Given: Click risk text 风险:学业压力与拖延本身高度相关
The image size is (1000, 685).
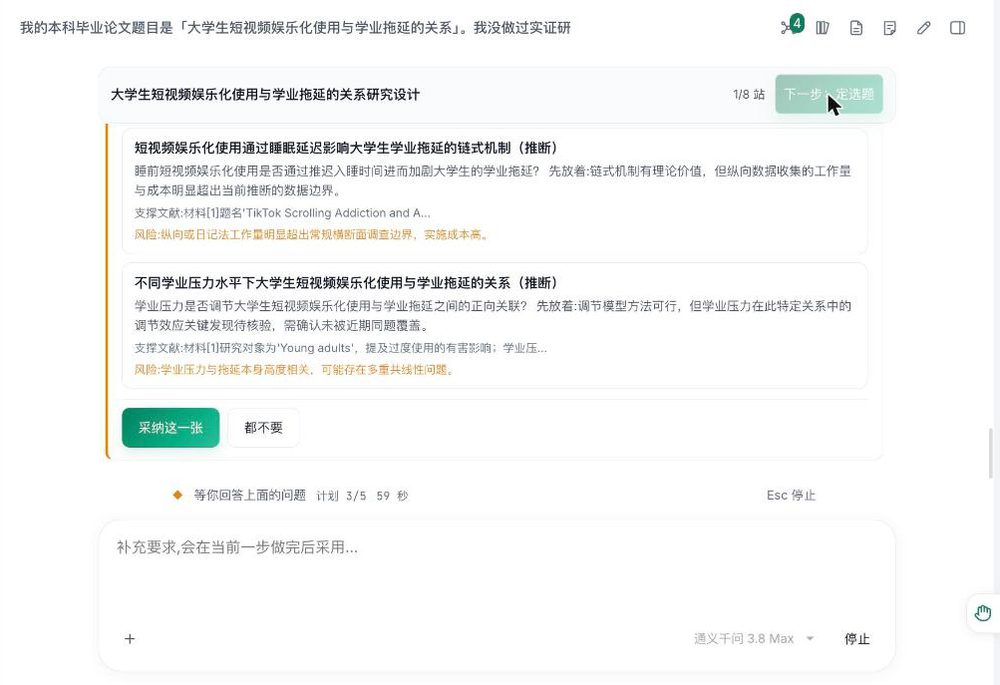Looking at the screenshot, I should coord(295,370).
